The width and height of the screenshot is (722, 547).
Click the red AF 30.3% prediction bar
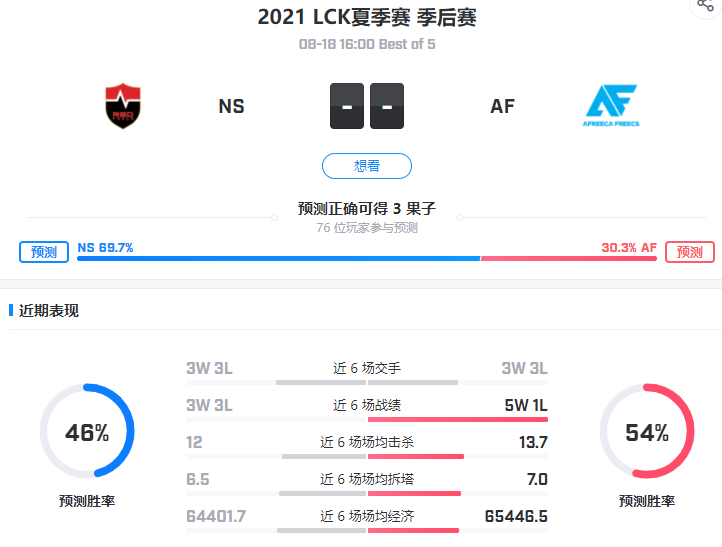(569, 258)
